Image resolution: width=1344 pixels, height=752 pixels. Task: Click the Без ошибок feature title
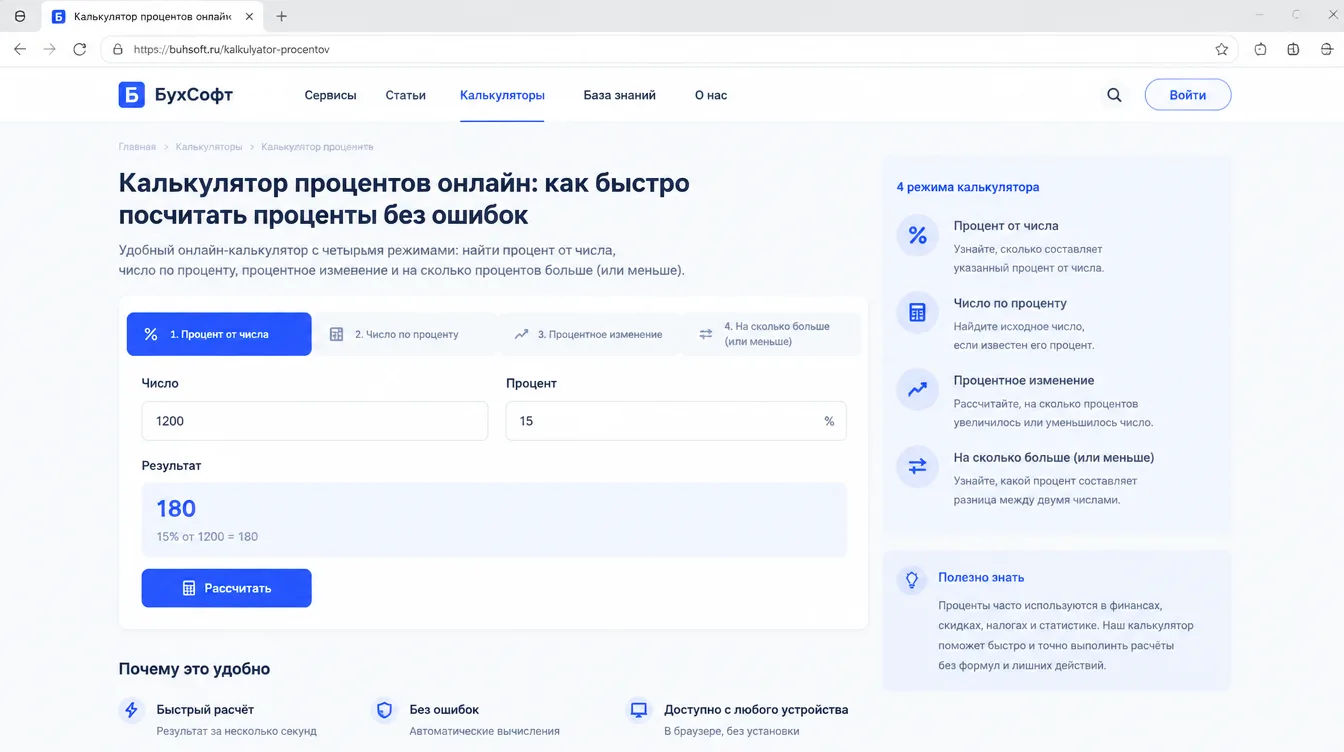click(x=444, y=709)
